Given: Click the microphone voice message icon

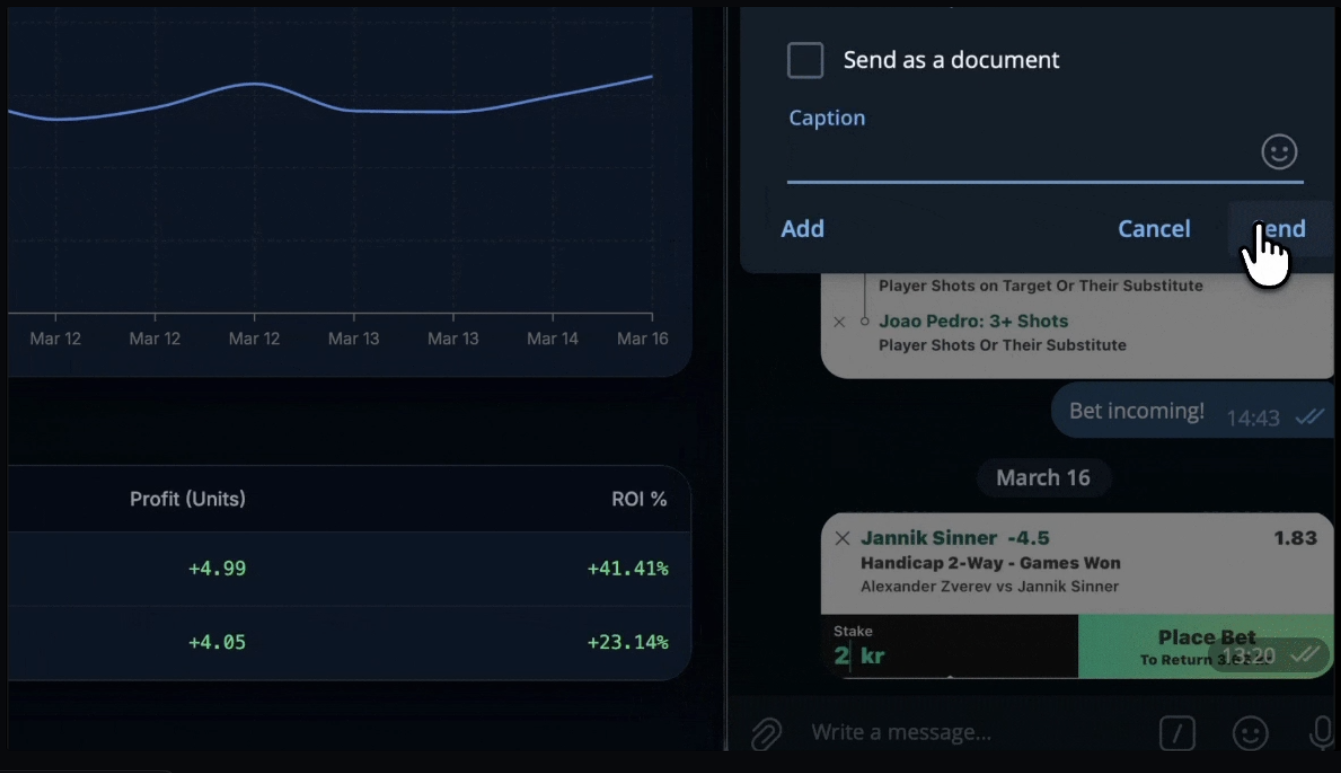Looking at the screenshot, I should (x=1321, y=733).
